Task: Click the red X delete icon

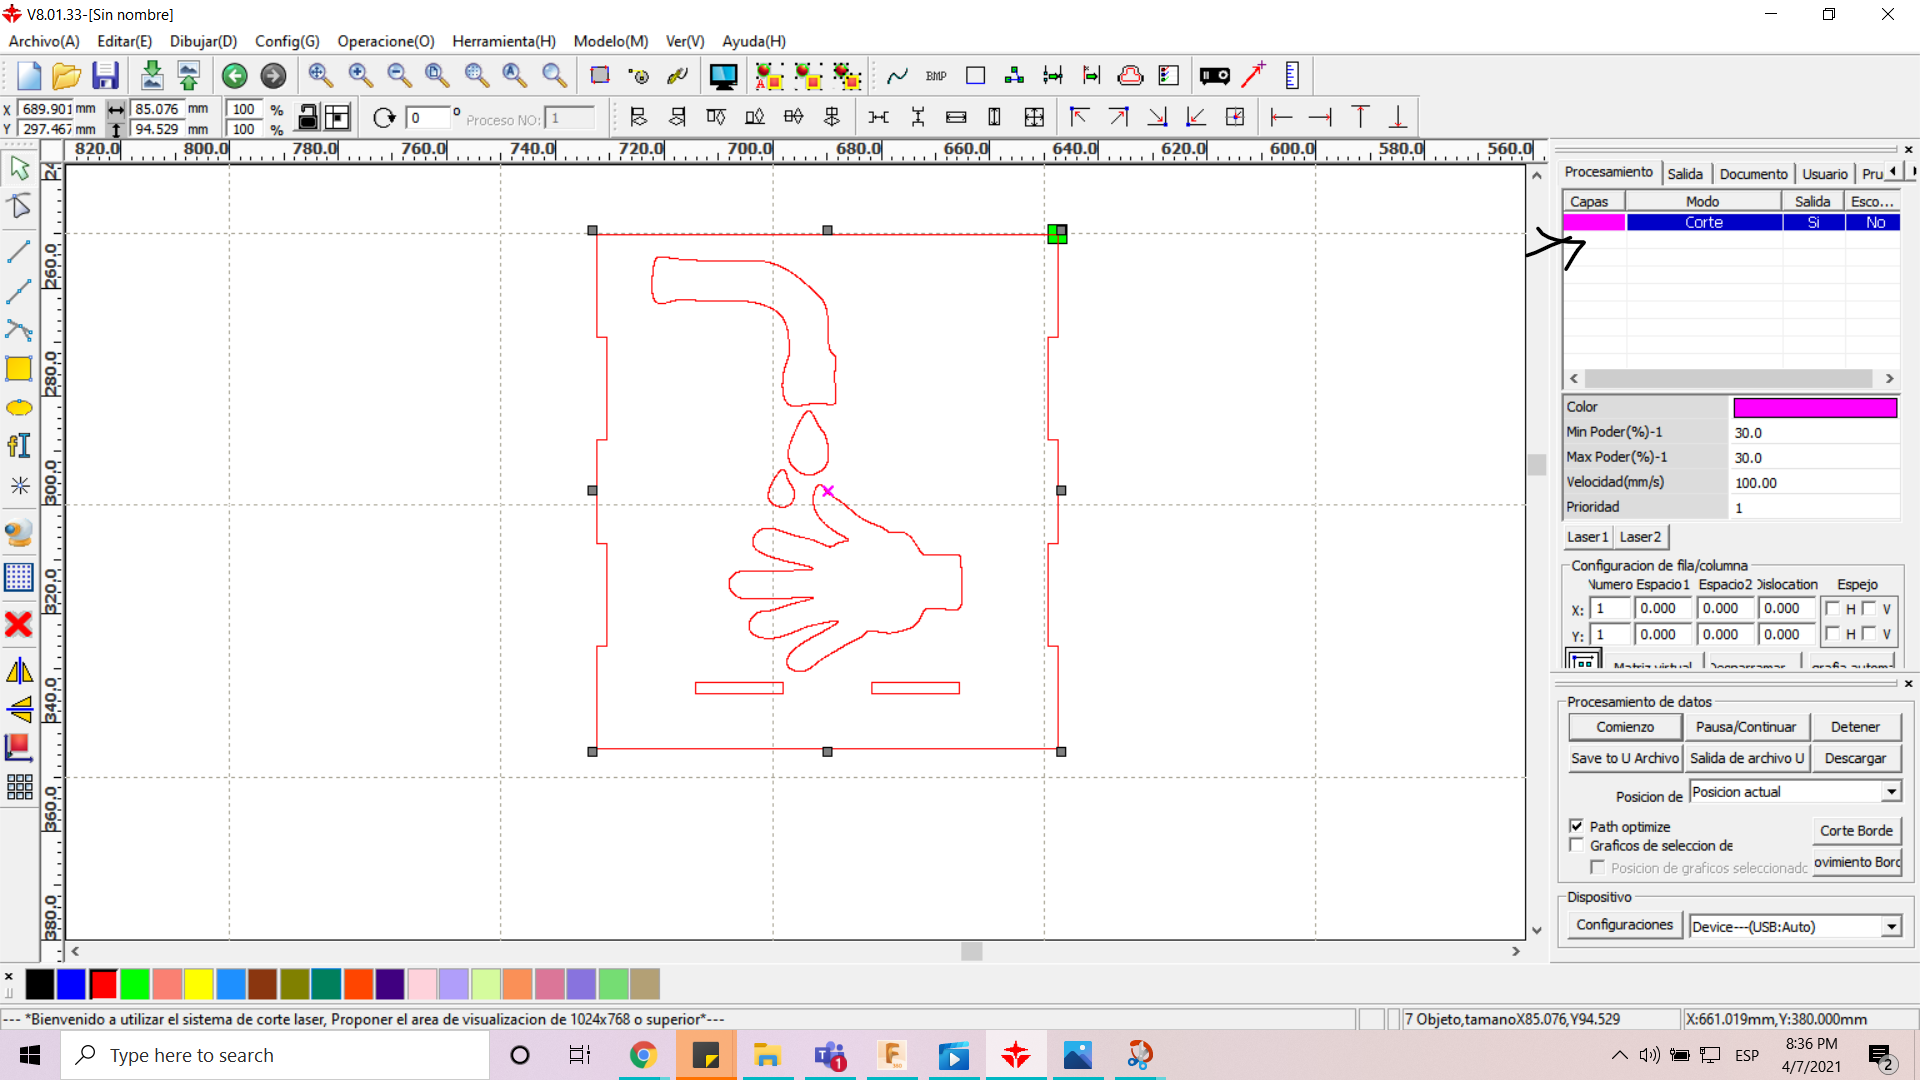Action: [19, 625]
